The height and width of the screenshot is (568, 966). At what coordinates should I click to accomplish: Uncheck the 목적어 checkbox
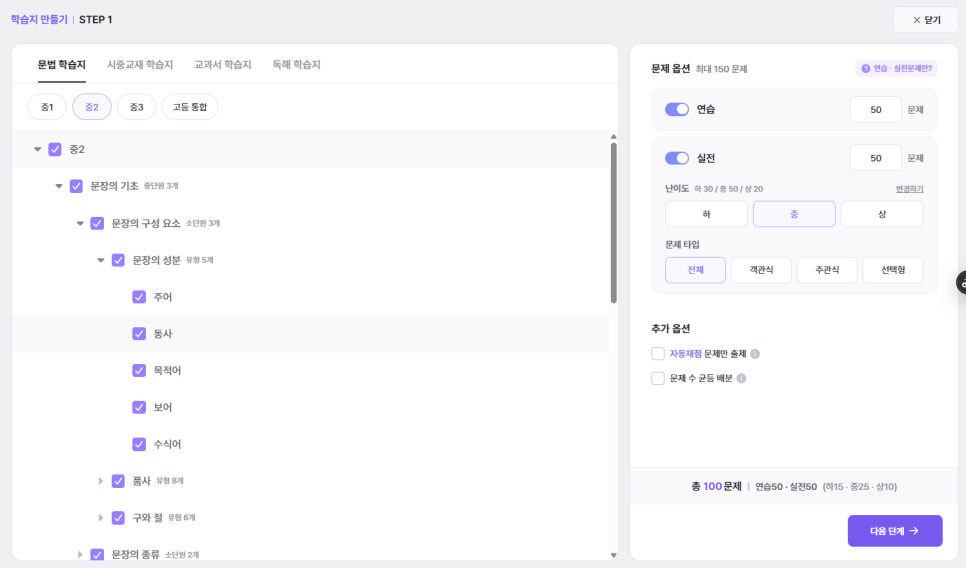[x=139, y=370]
